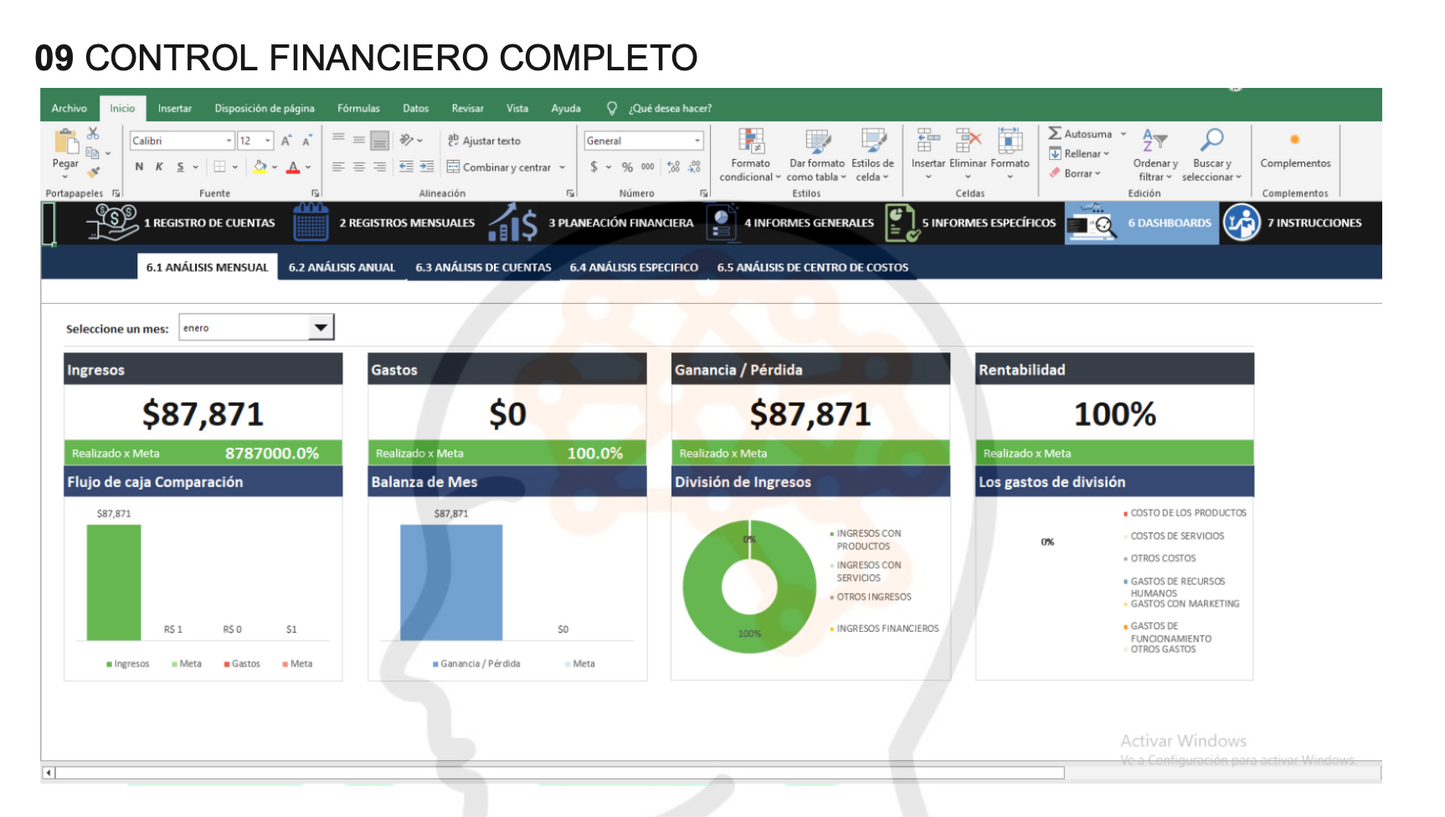Viewport: 1445px width, 817px height.
Task: Click the Copy icon in Portapapeles
Action: point(92,152)
